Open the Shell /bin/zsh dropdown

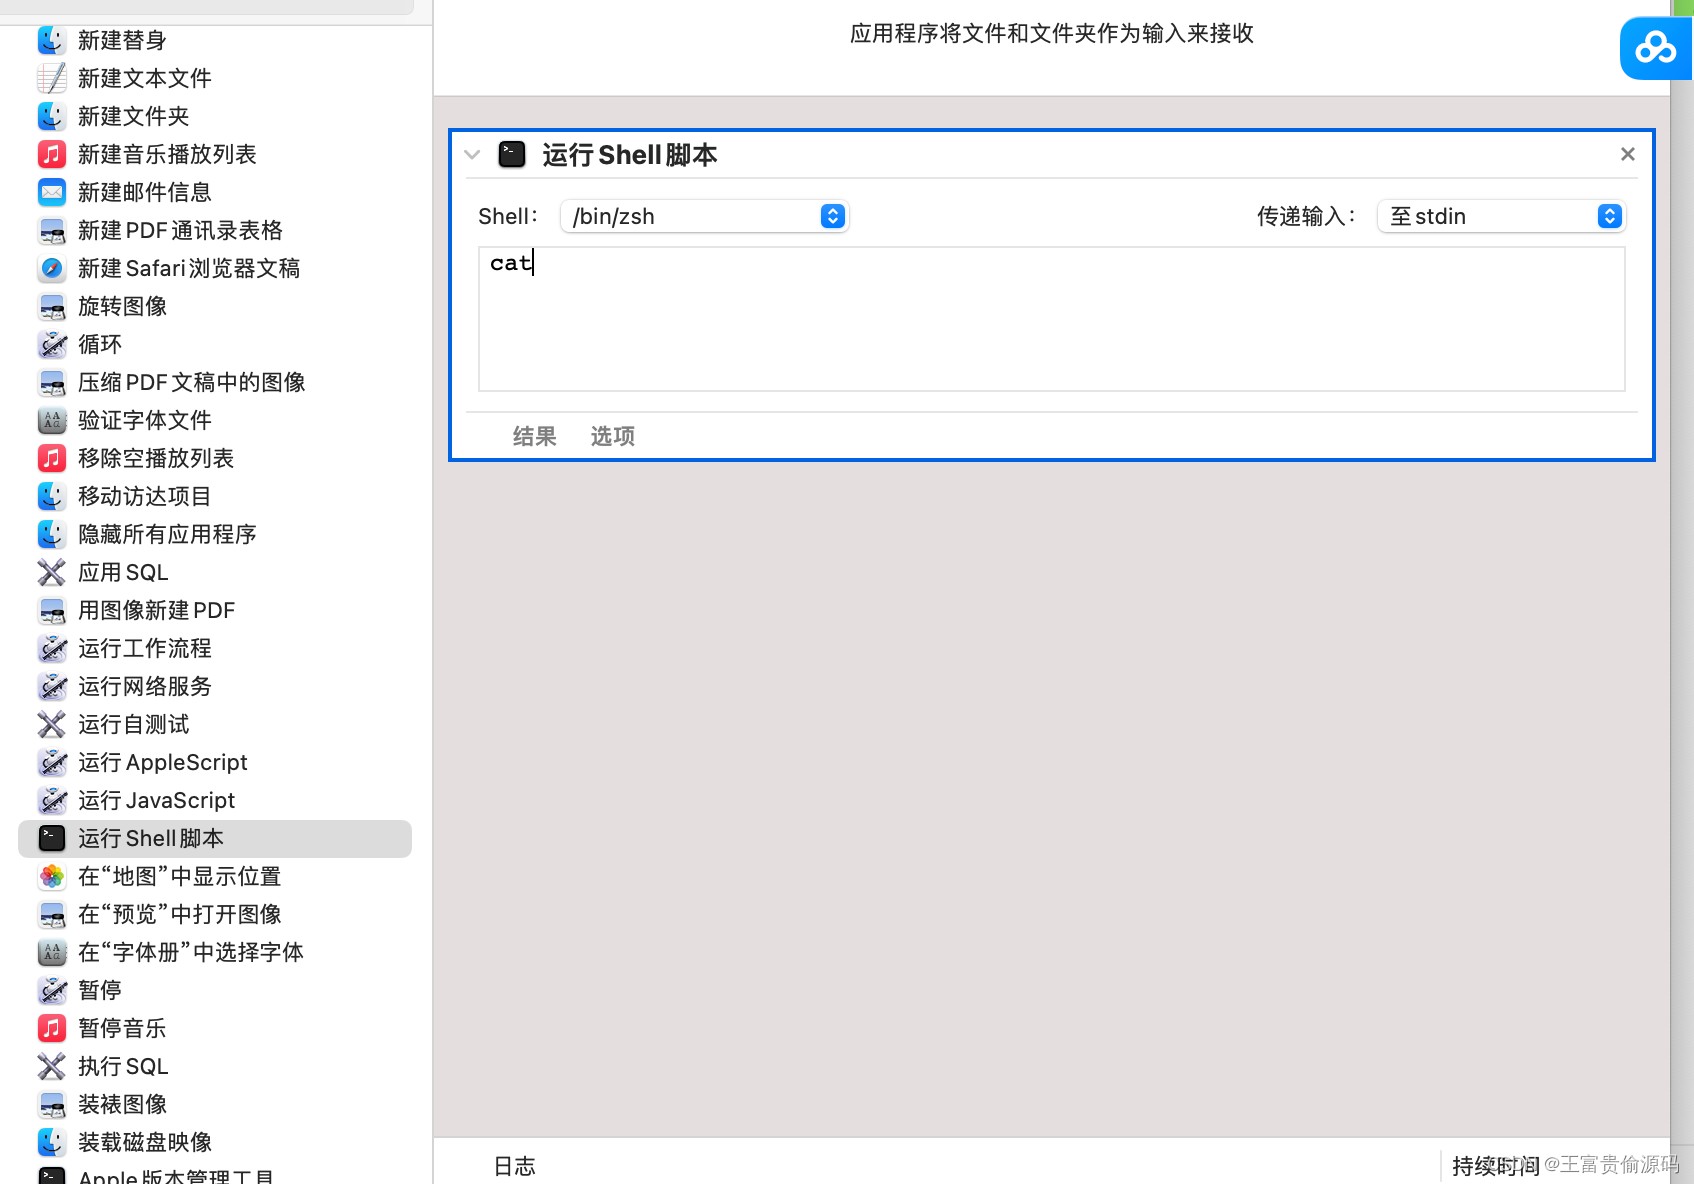(x=705, y=216)
